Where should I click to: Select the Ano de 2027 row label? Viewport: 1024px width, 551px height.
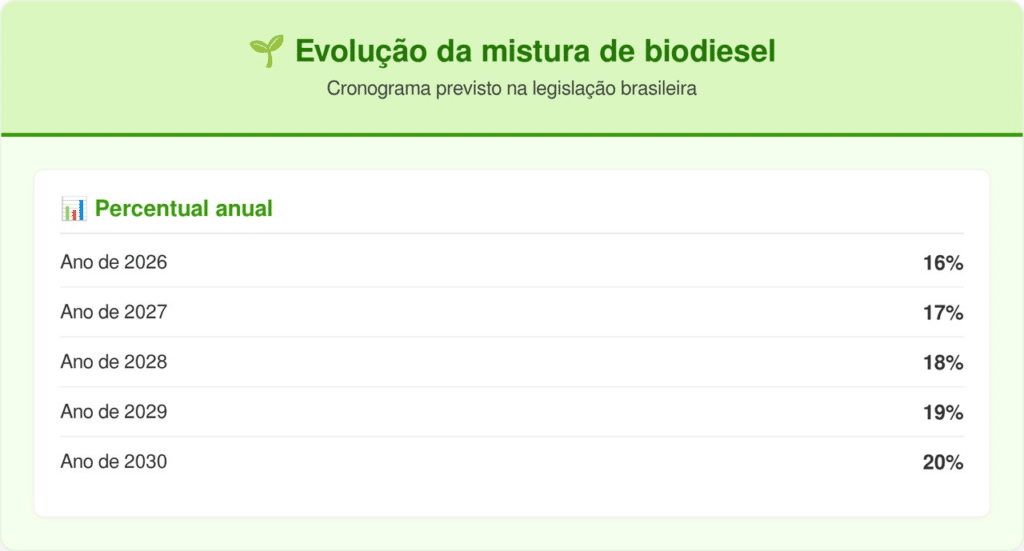114,312
